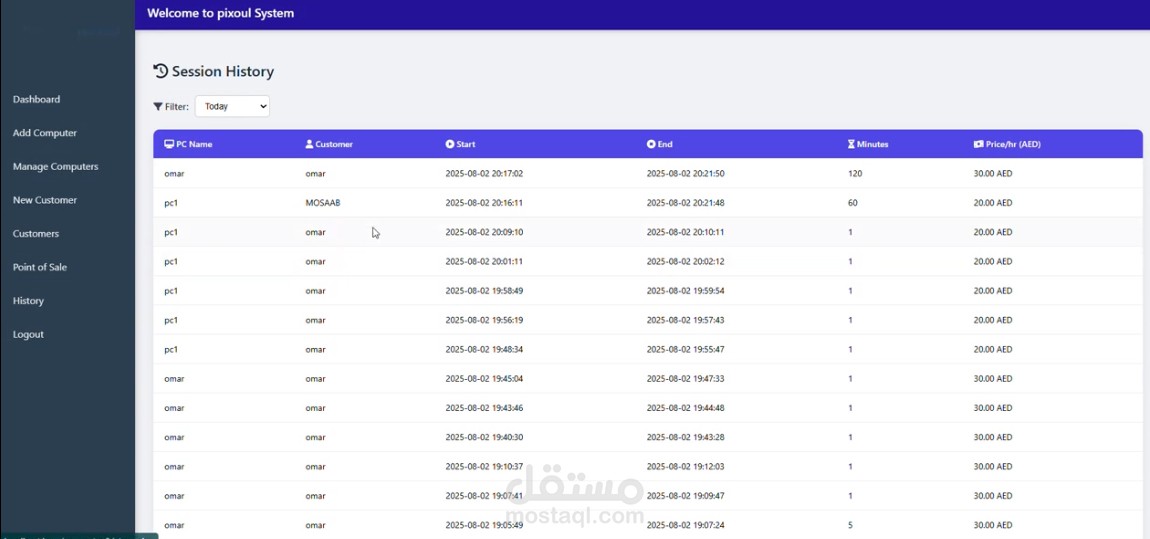Open Manage Computers from sidebar
Screen dimensions: 1150x539
pos(56,166)
